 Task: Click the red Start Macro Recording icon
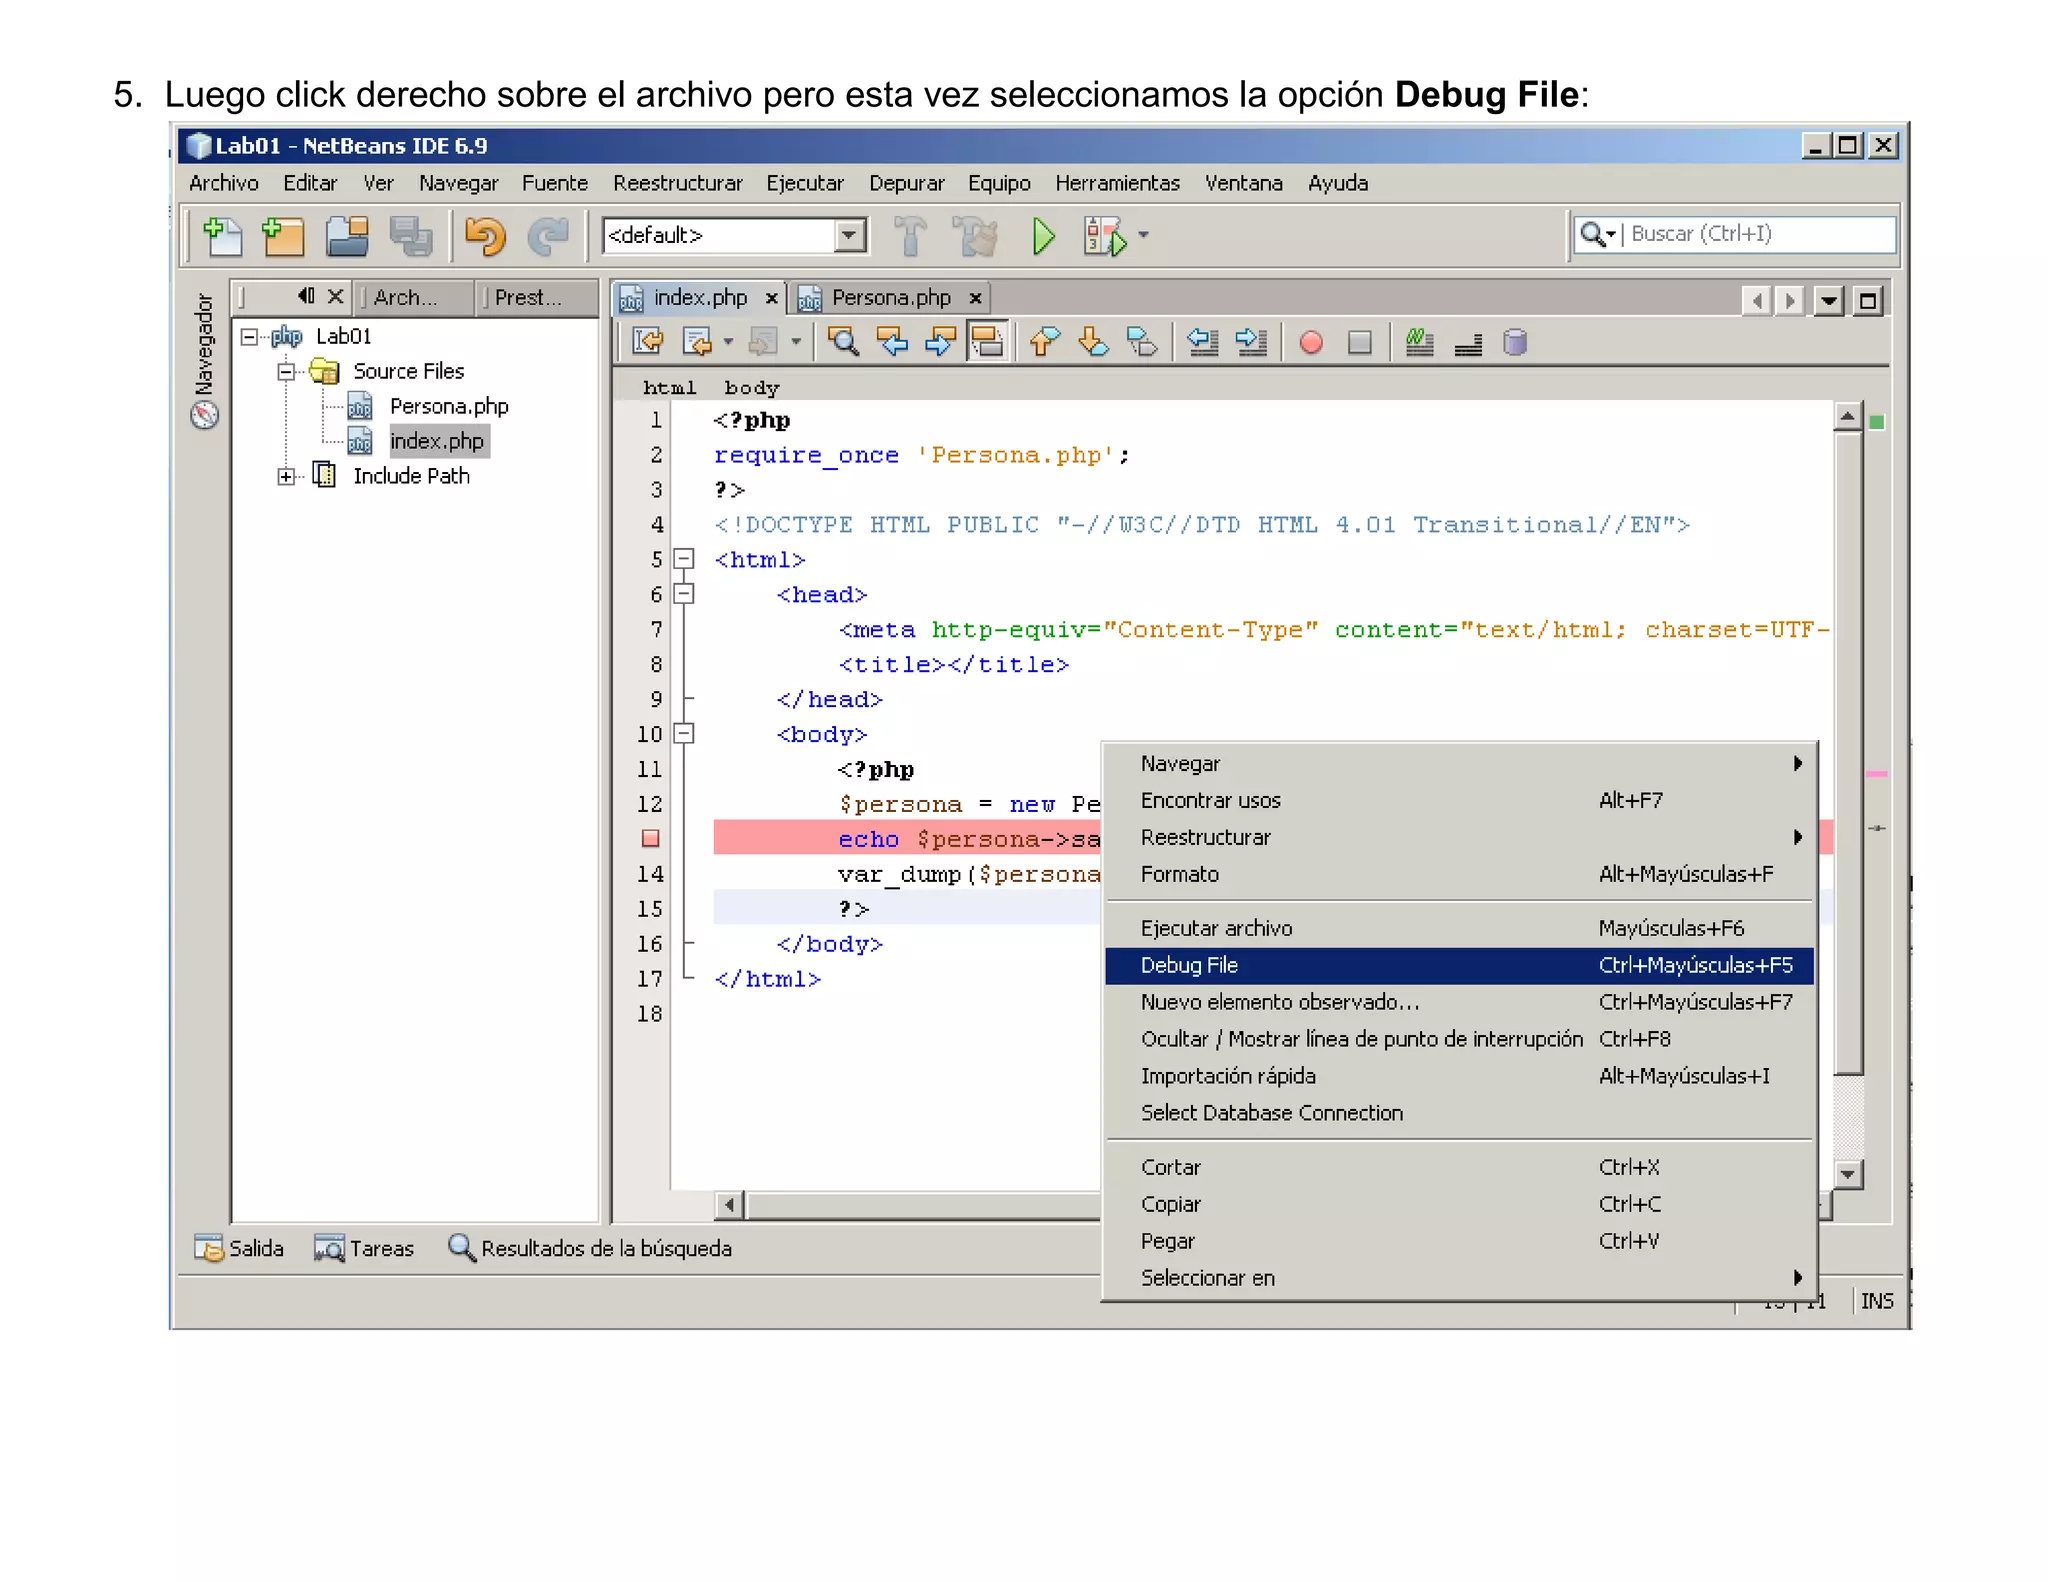click(x=1311, y=343)
